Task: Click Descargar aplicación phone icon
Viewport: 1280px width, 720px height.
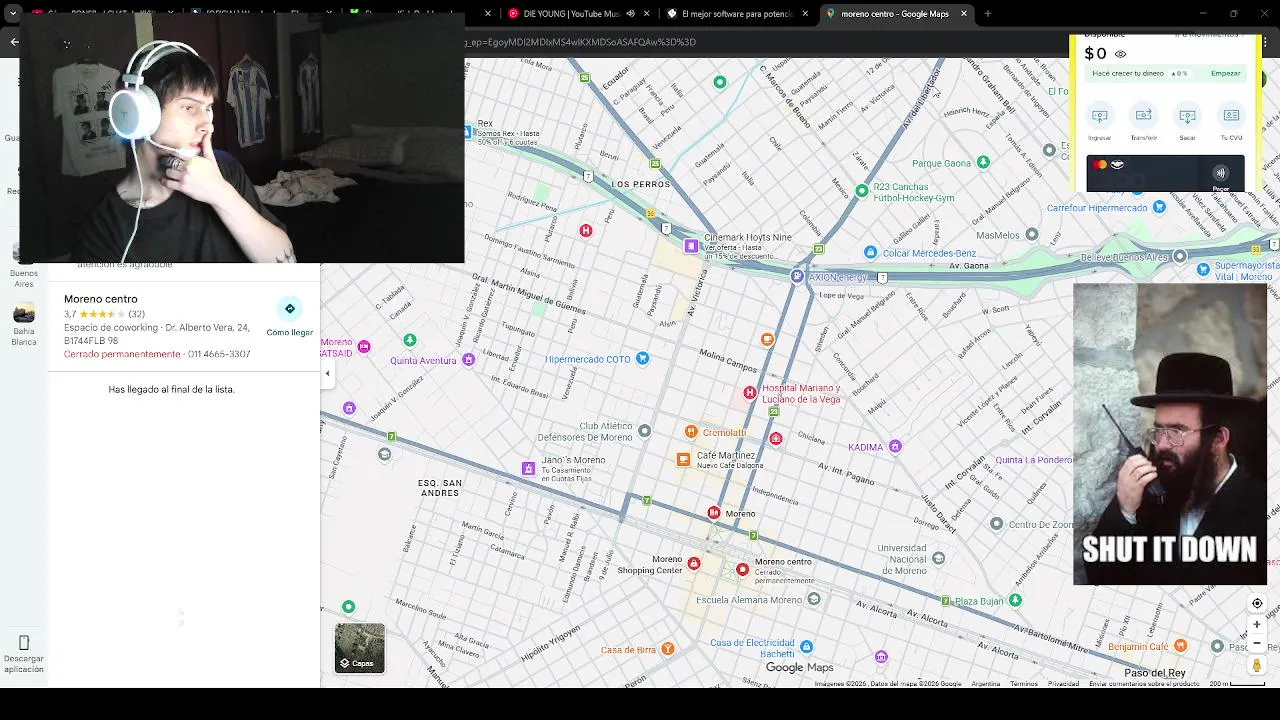Action: pos(24,642)
